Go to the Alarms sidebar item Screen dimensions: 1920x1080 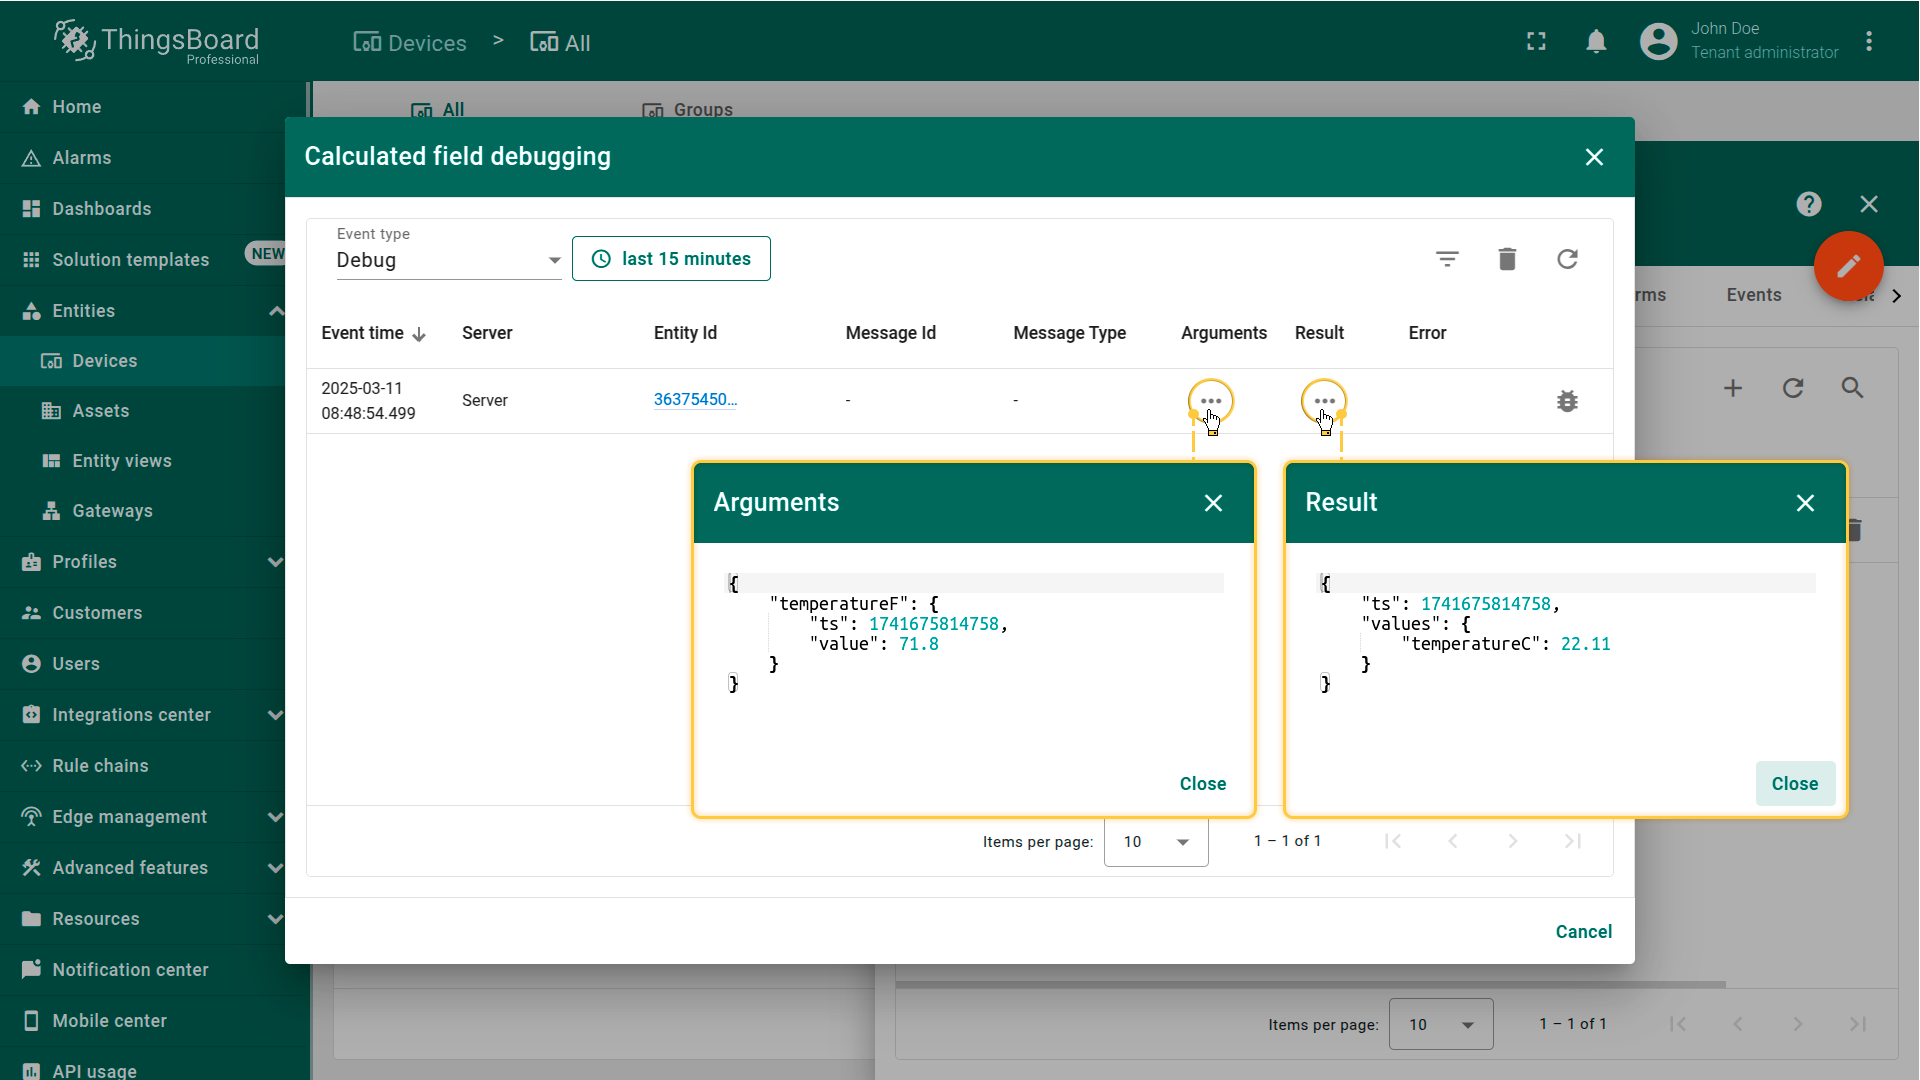click(x=82, y=158)
